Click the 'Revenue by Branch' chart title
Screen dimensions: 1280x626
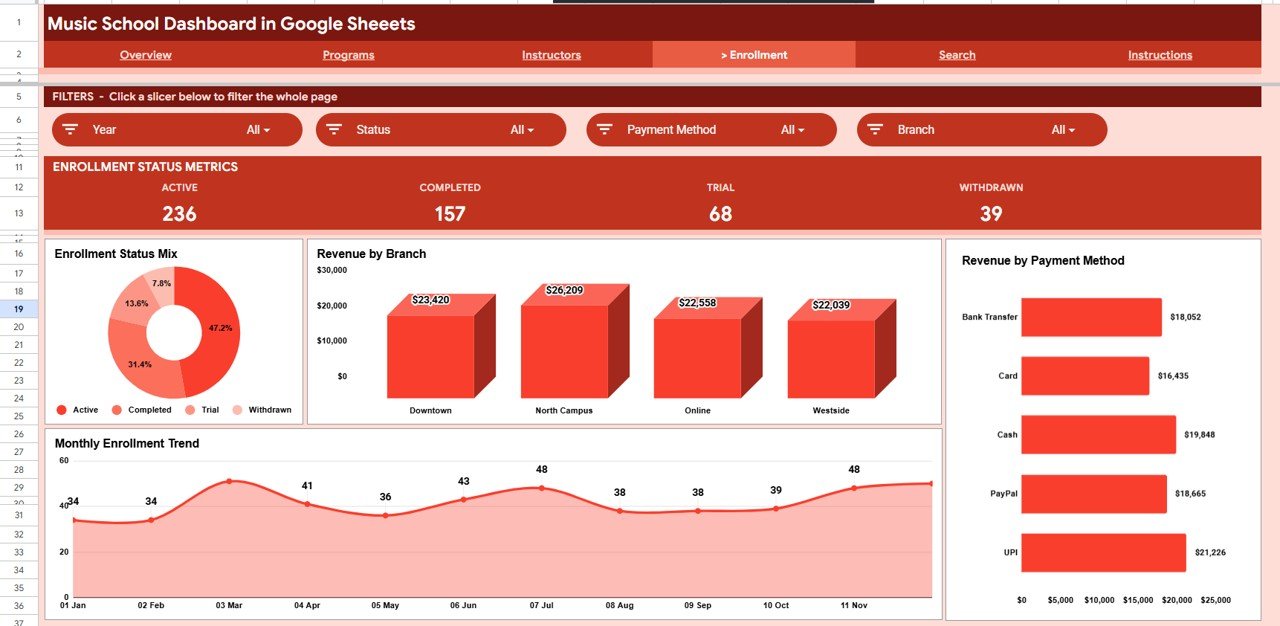371,254
